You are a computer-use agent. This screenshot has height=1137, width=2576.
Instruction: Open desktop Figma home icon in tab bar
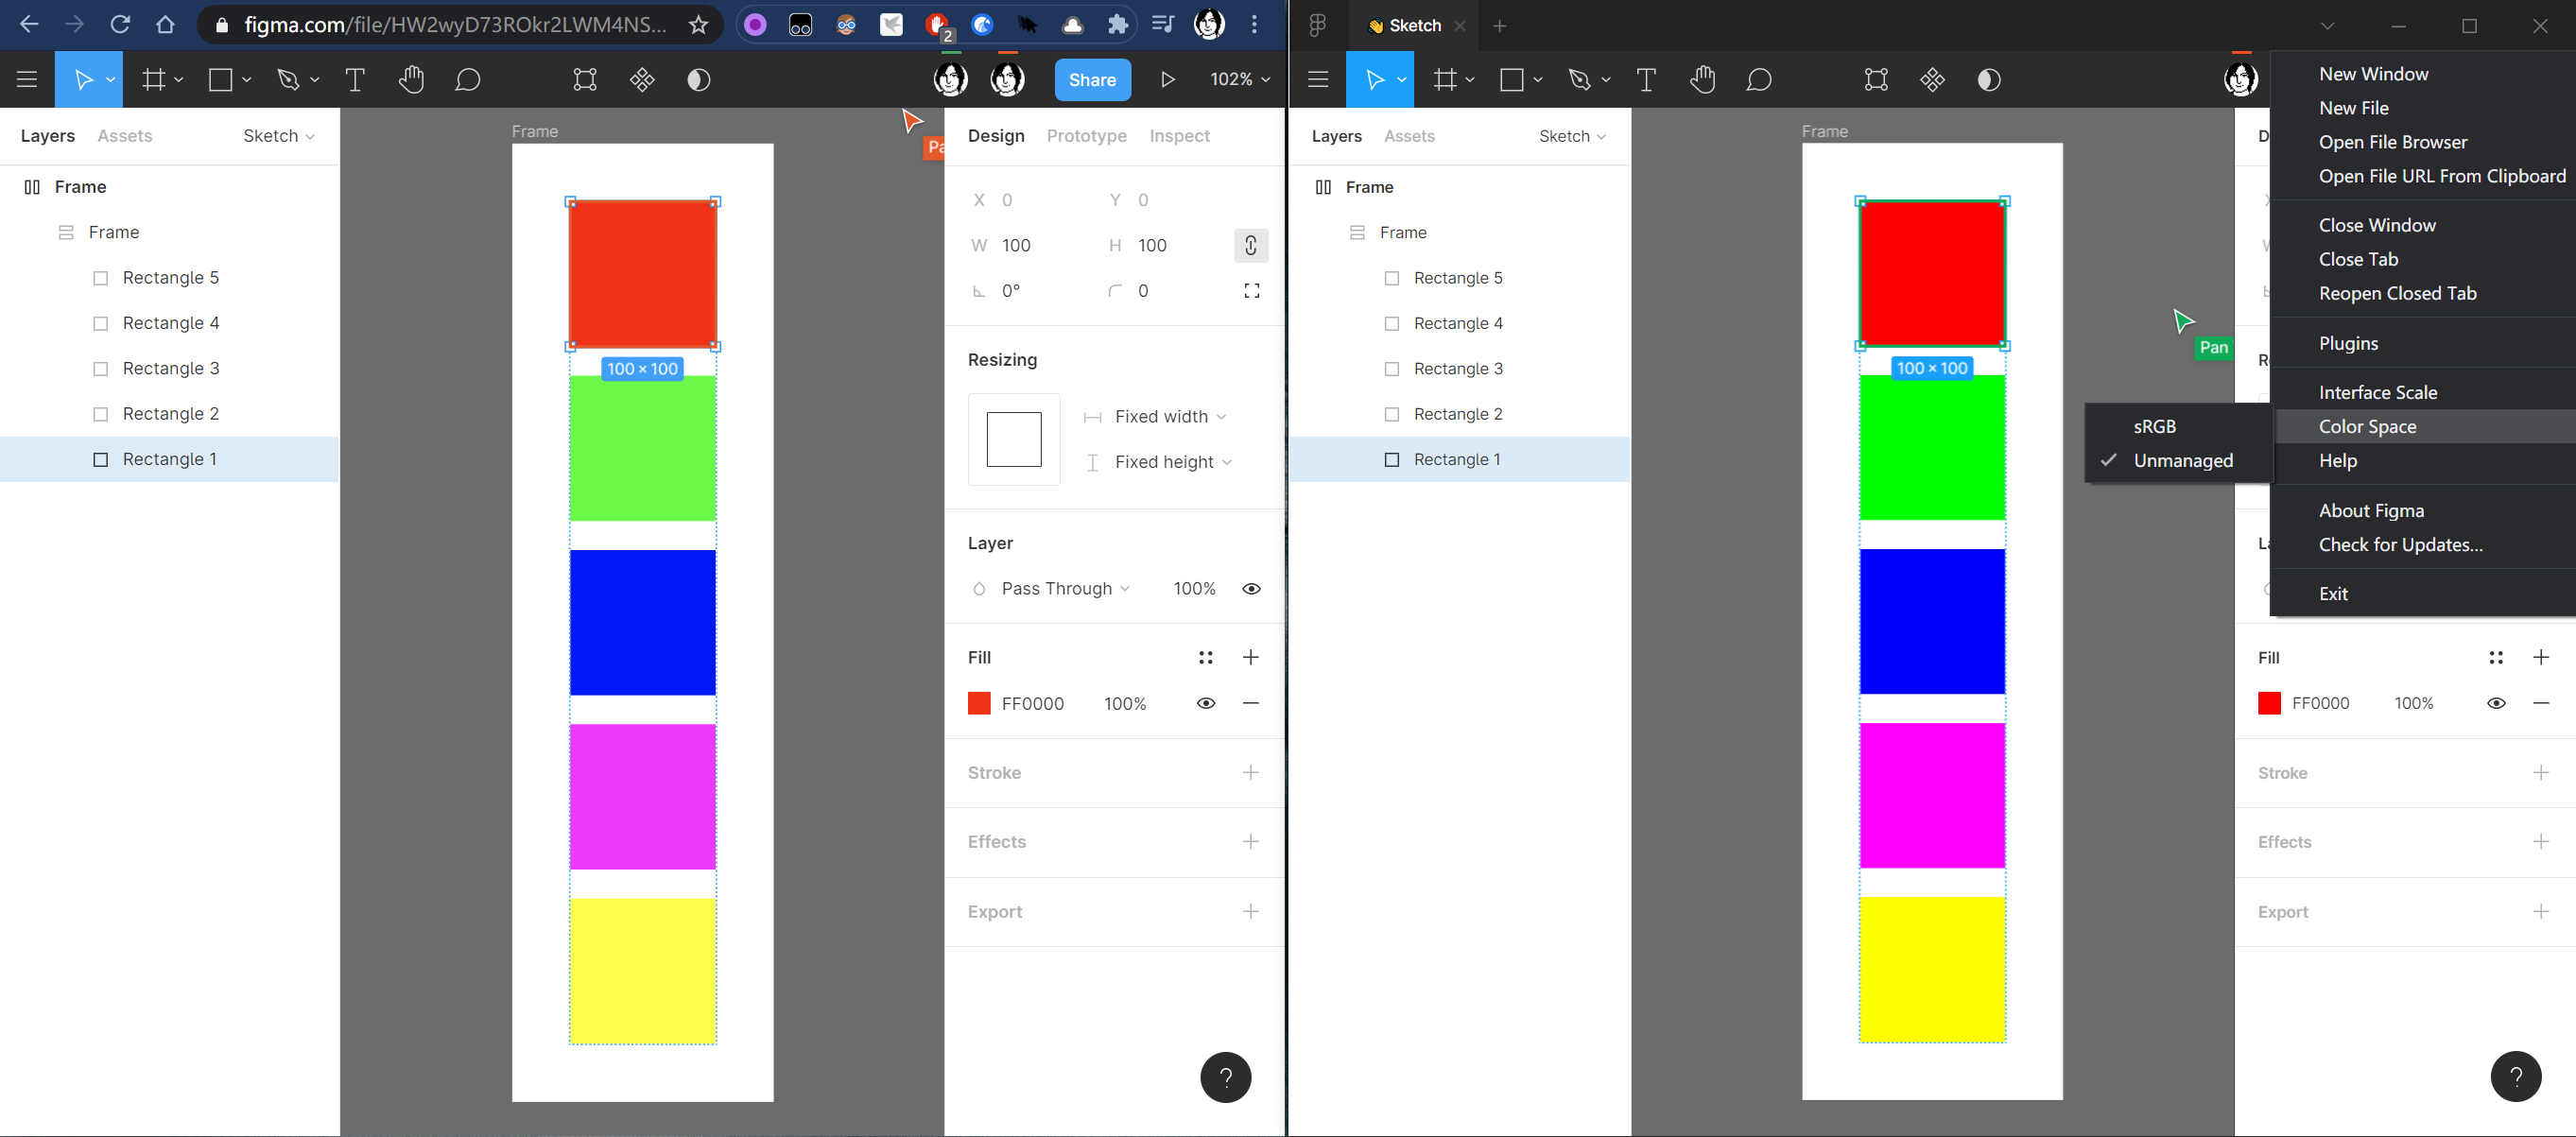pyautogui.click(x=1317, y=25)
